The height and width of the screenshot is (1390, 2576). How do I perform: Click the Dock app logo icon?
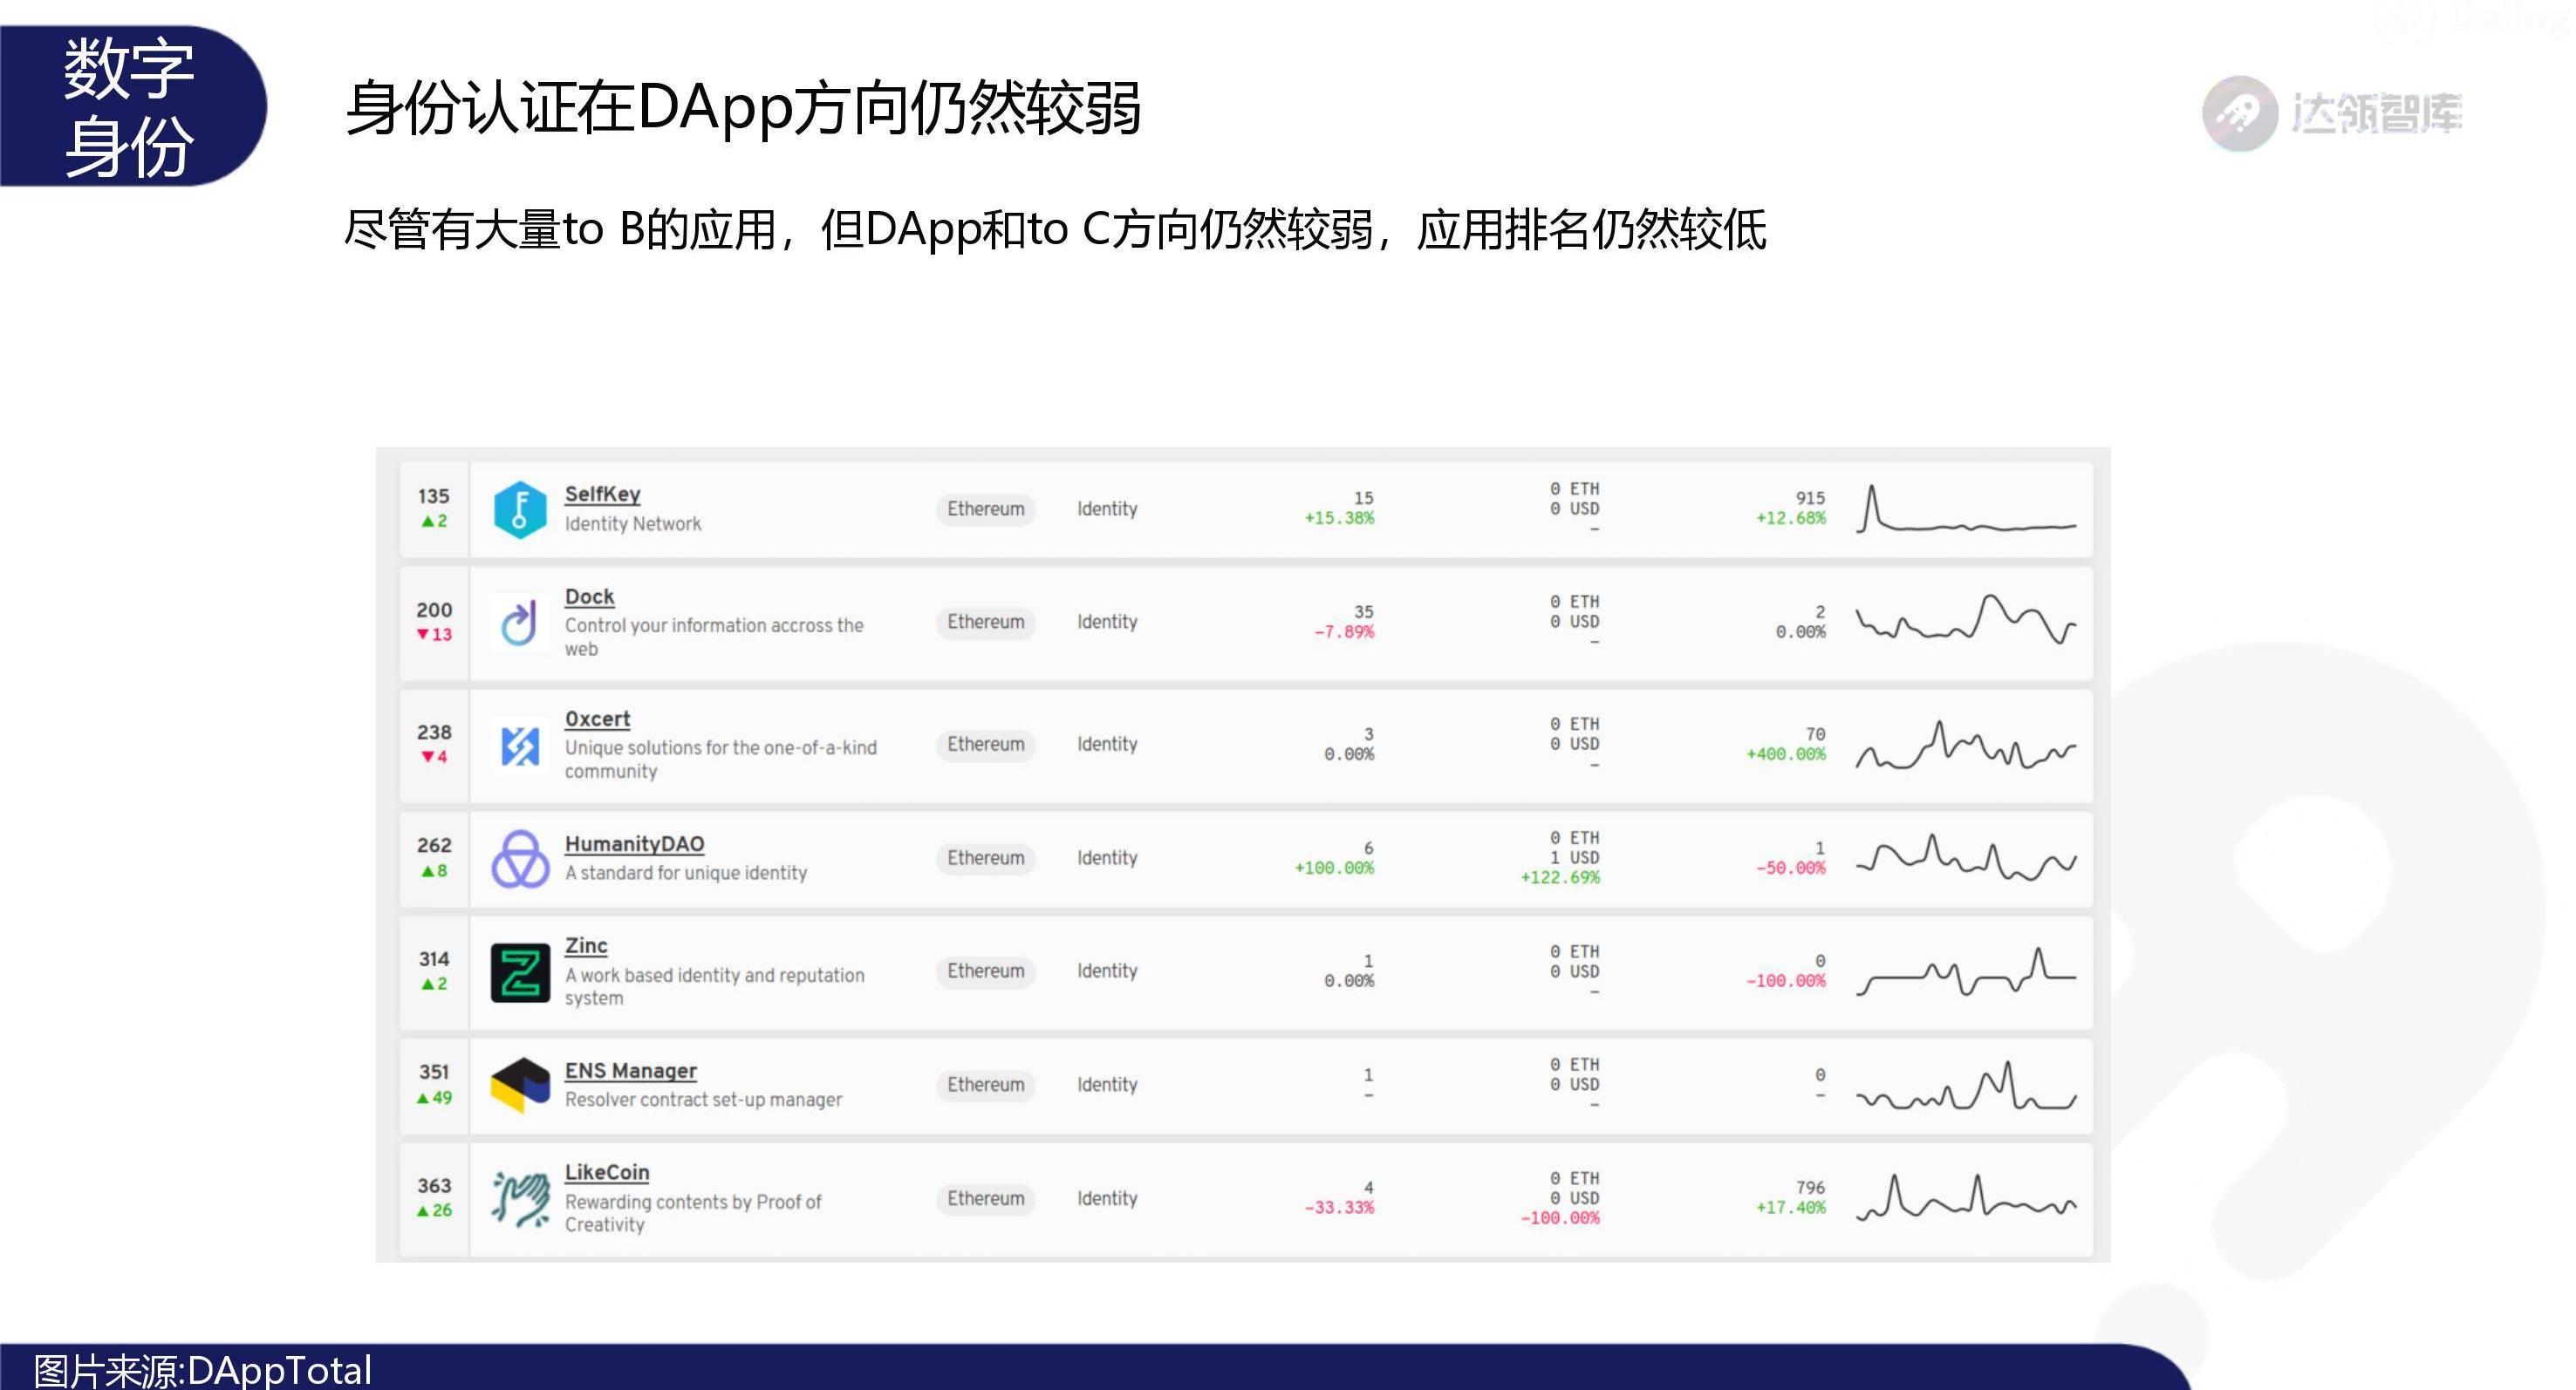click(520, 623)
